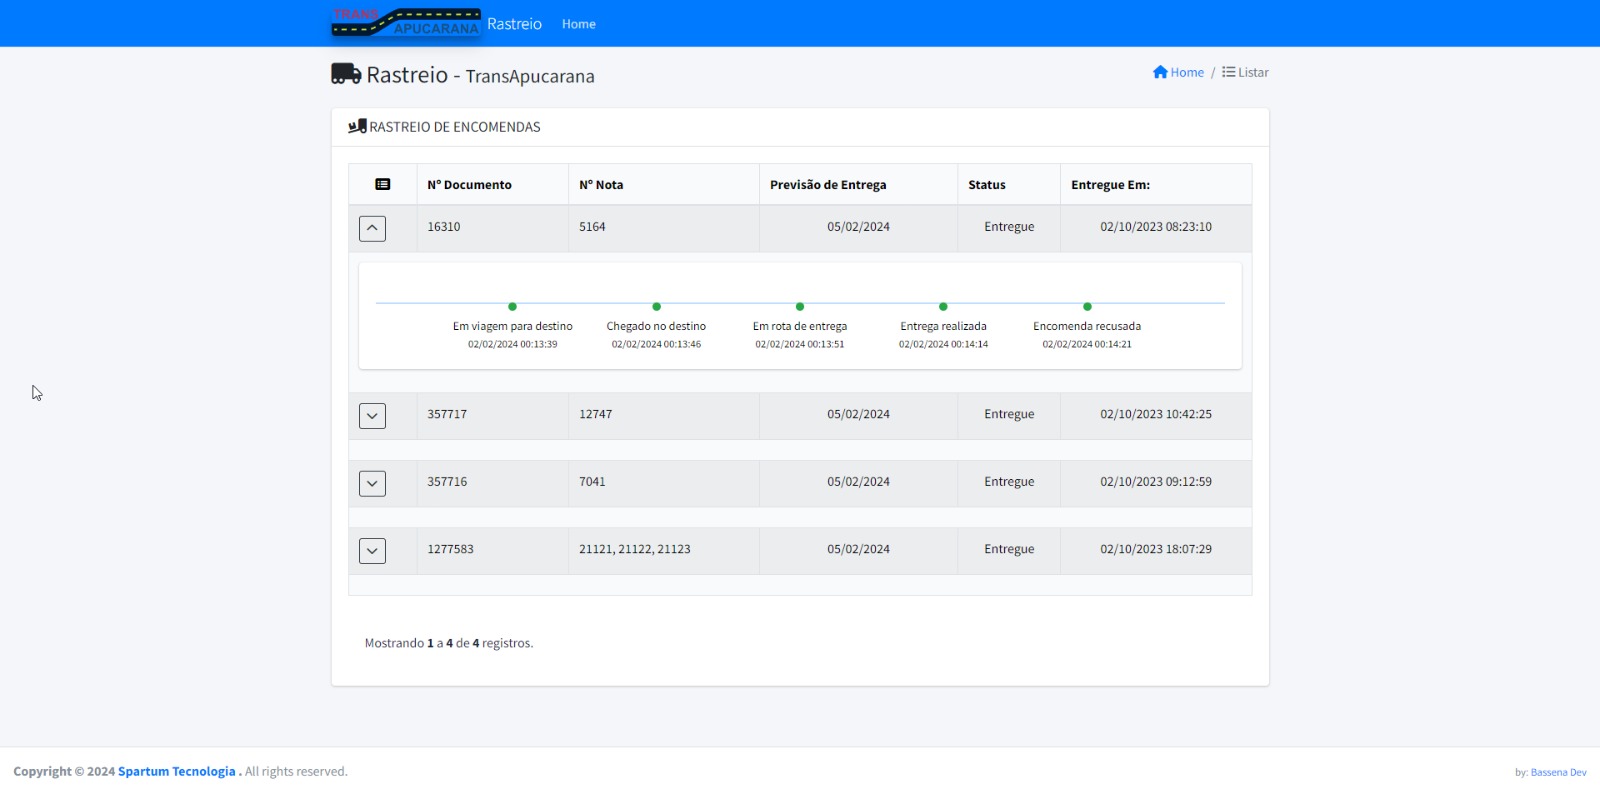Click the Encomenda recusada timeline dot
Viewport: 1600px width, 794px height.
point(1087,306)
